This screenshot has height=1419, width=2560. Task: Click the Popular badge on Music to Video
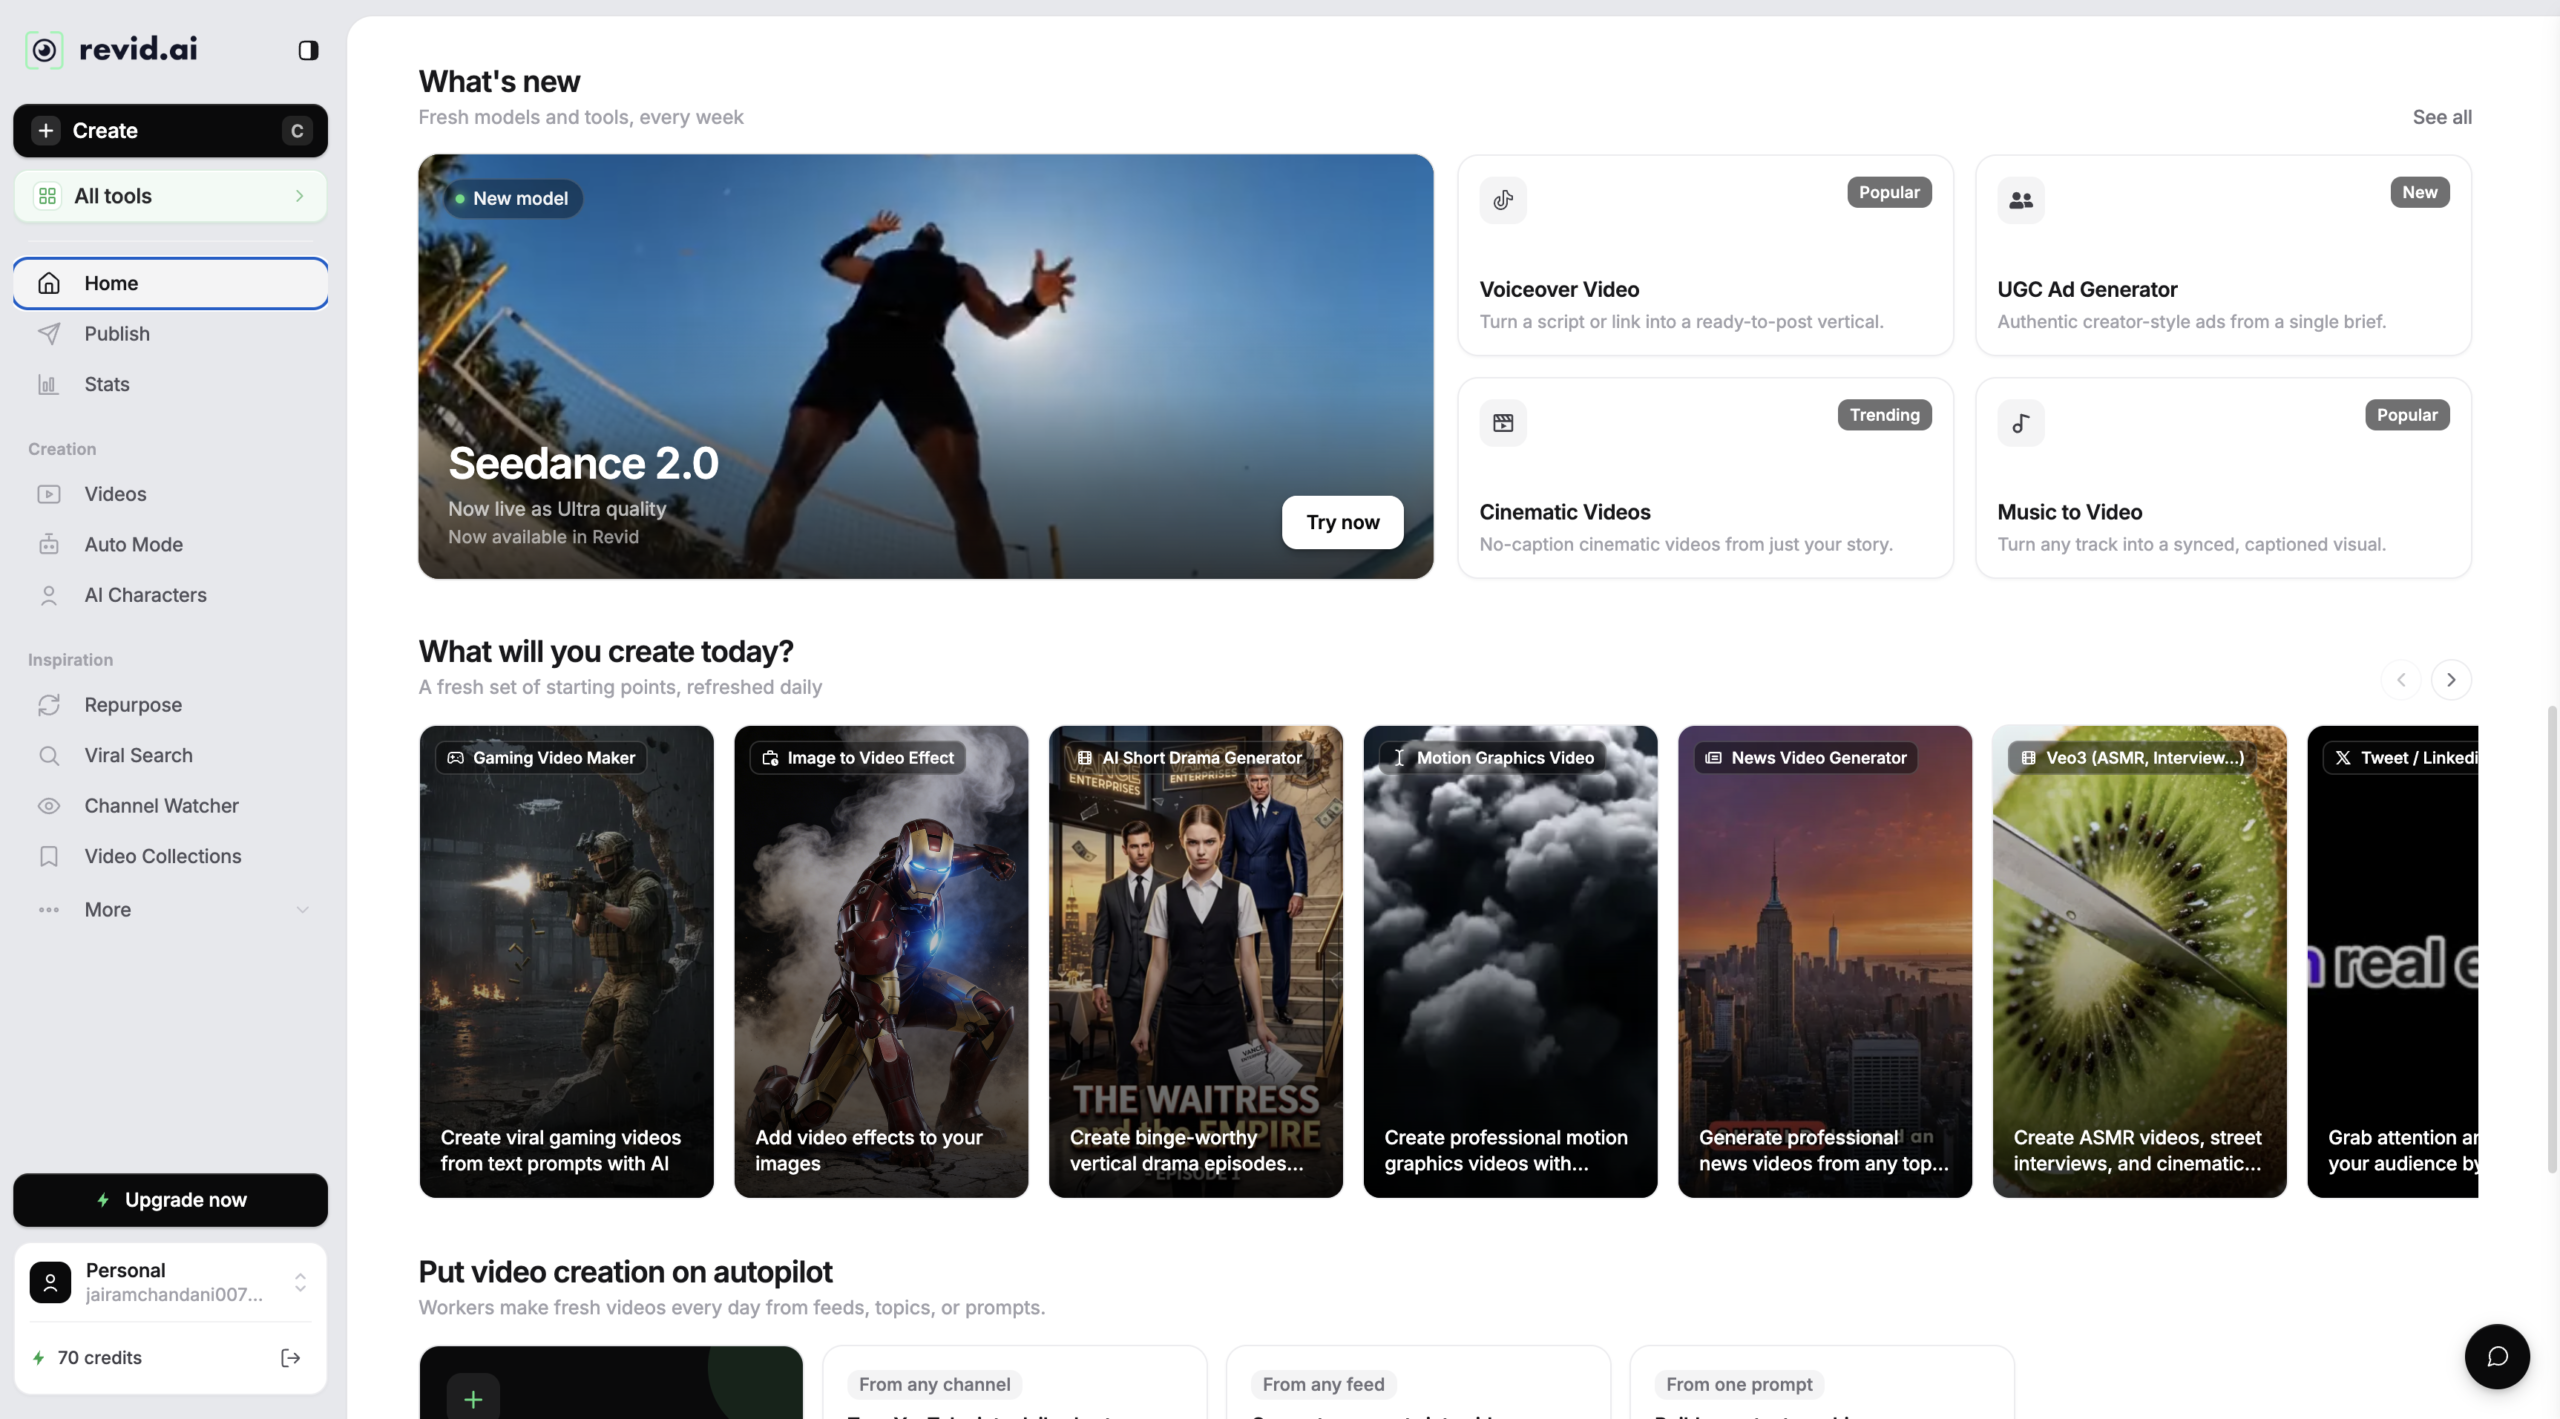click(2407, 415)
